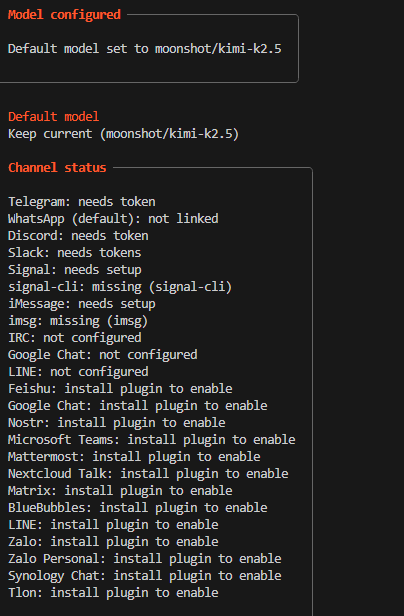Click the 'Nextcloud Talk: install plugin' line
The width and height of the screenshot is (404, 616).
point(148,474)
